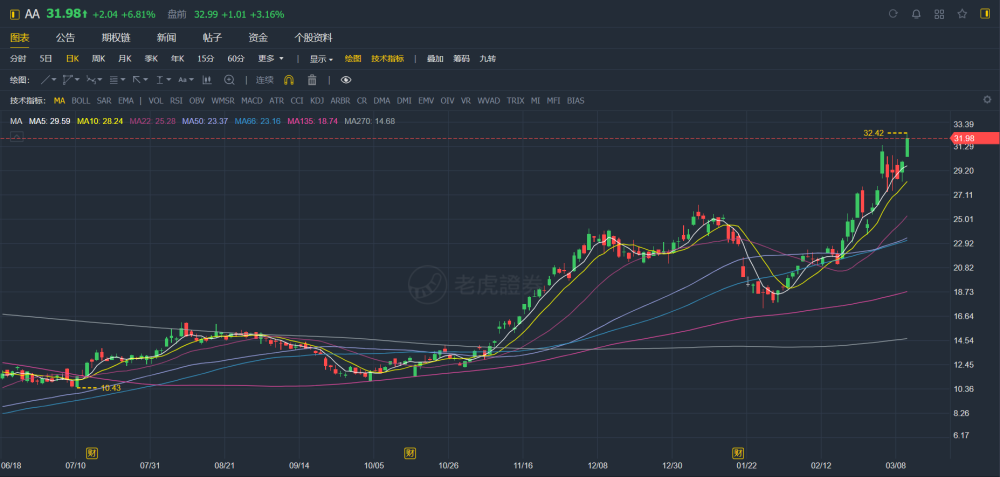Image resolution: width=1000 pixels, height=477 pixels.
Task: Select 60分 minute timeframe
Action: [236, 59]
